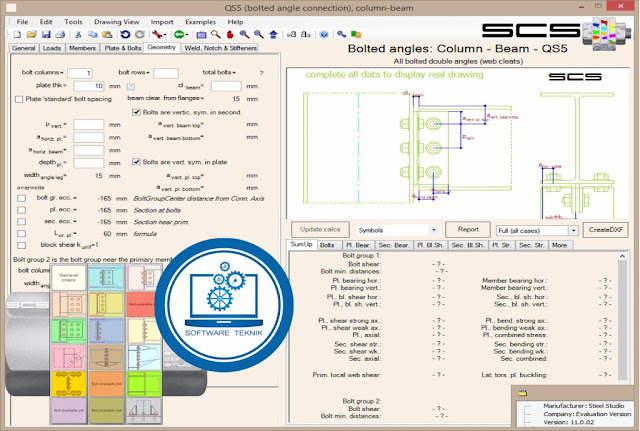Open the More results tab

coord(559,245)
